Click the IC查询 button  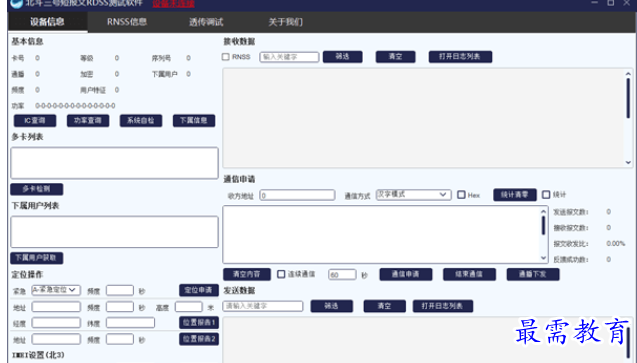point(35,121)
